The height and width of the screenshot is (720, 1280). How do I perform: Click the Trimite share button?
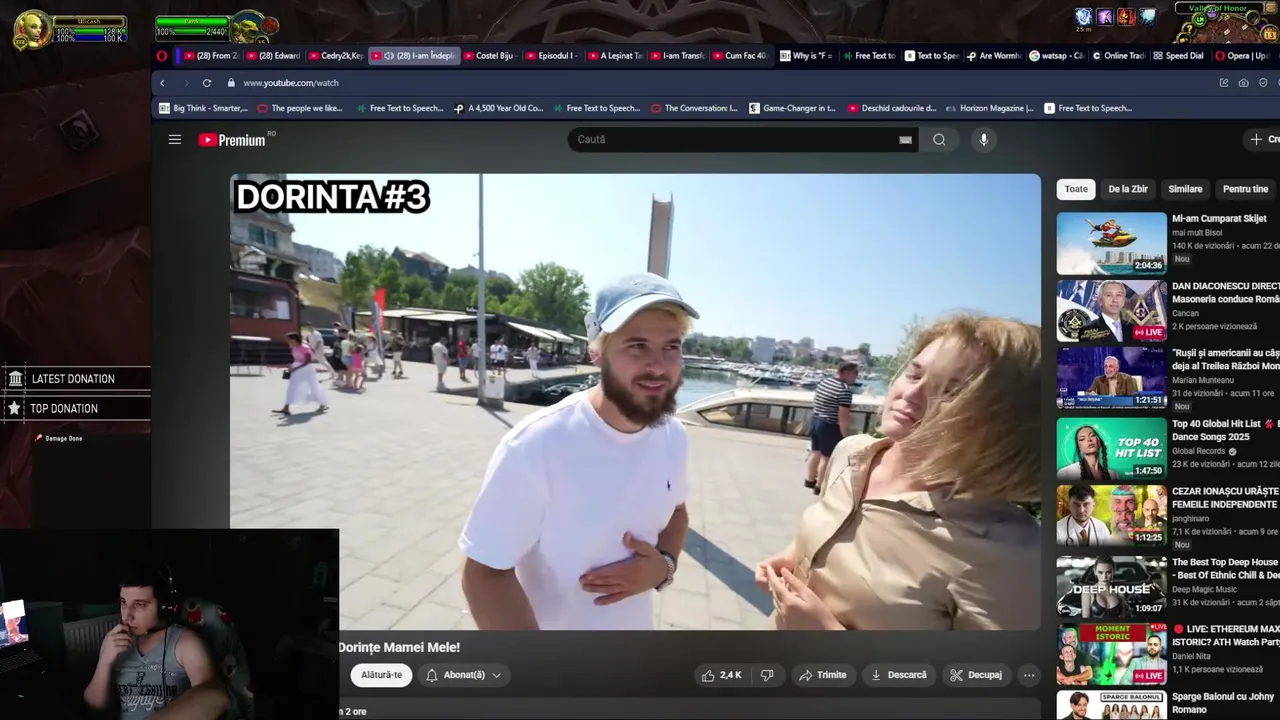click(822, 675)
